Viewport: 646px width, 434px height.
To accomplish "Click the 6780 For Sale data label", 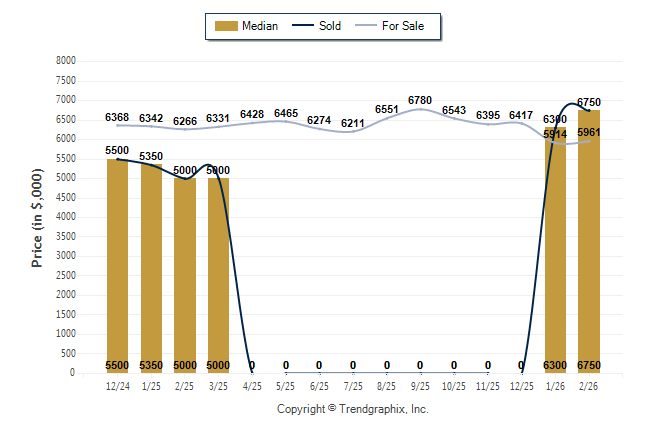I will point(420,100).
